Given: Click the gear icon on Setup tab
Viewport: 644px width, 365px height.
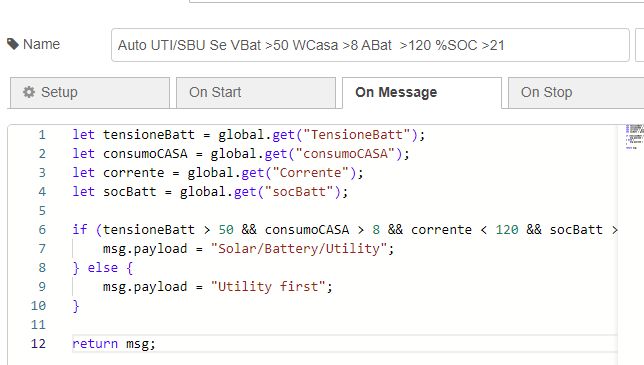Looking at the screenshot, I should [29, 92].
